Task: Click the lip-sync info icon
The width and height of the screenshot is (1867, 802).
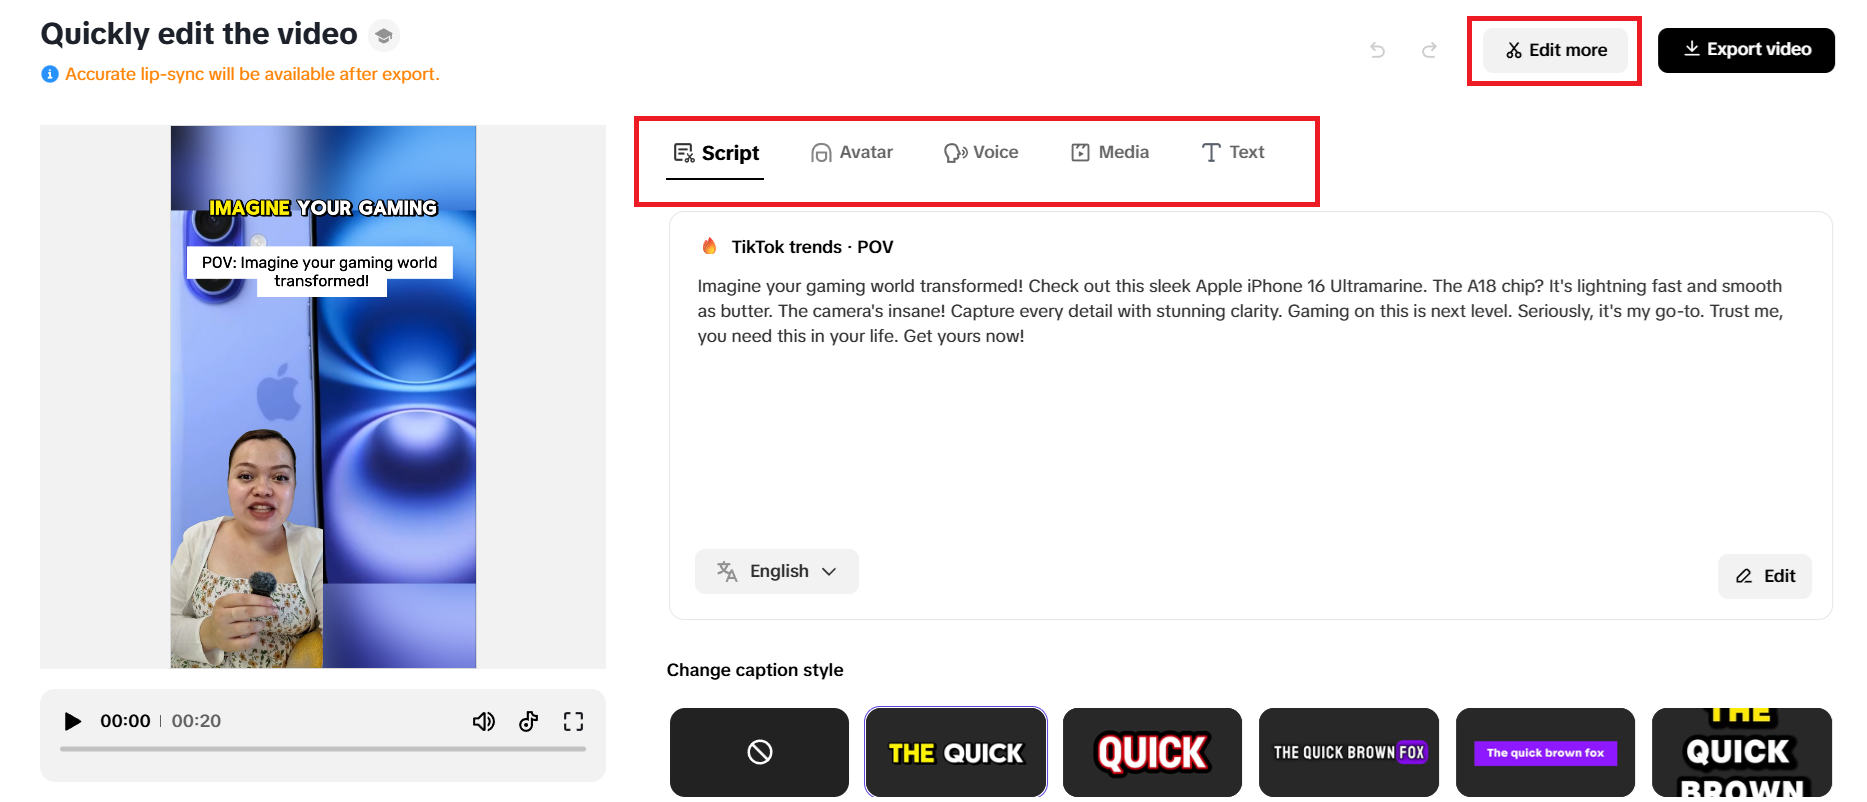Action: click(x=50, y=74)
